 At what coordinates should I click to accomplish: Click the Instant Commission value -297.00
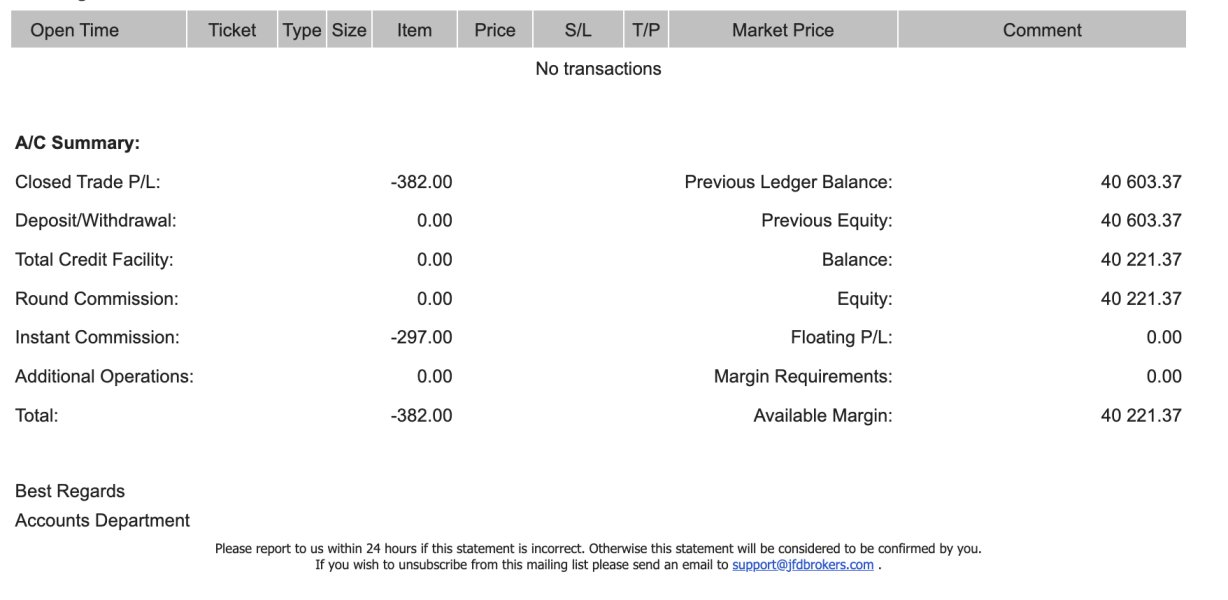[x=421, y=338]
